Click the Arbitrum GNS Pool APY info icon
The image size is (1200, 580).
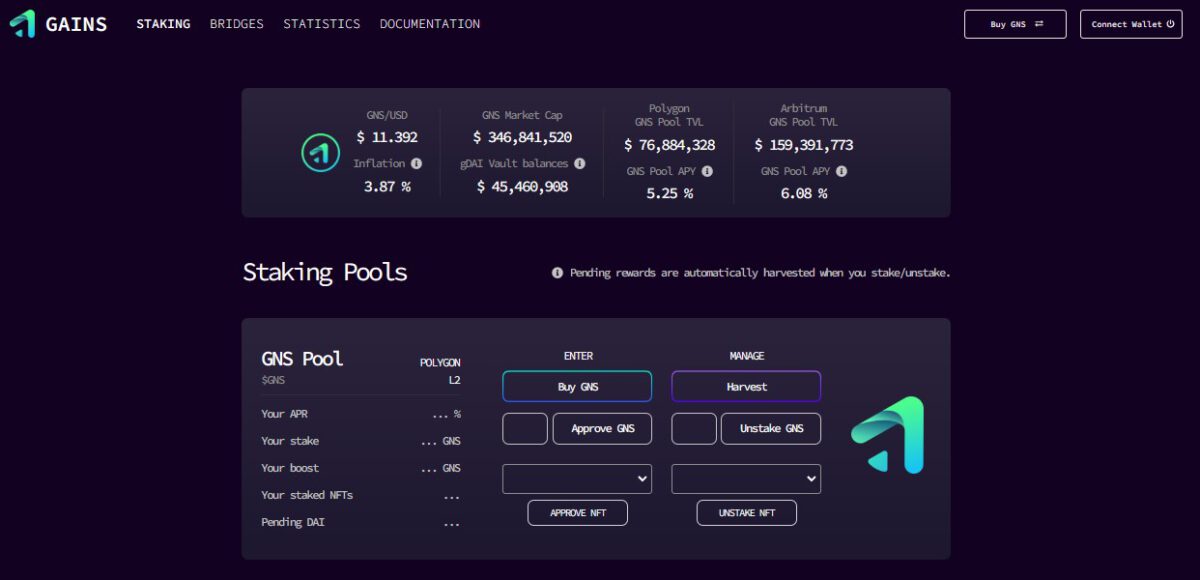point(841,171)
